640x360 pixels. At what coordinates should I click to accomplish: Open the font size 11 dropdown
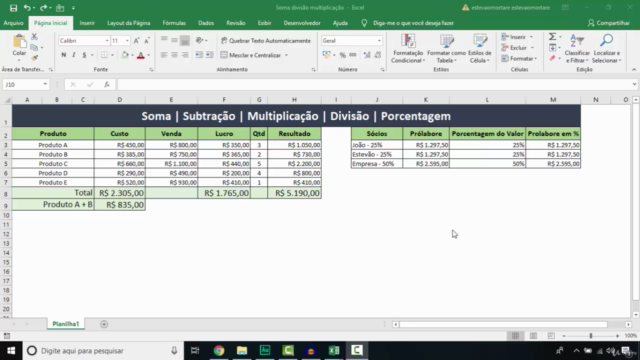[x=127, y=41]
